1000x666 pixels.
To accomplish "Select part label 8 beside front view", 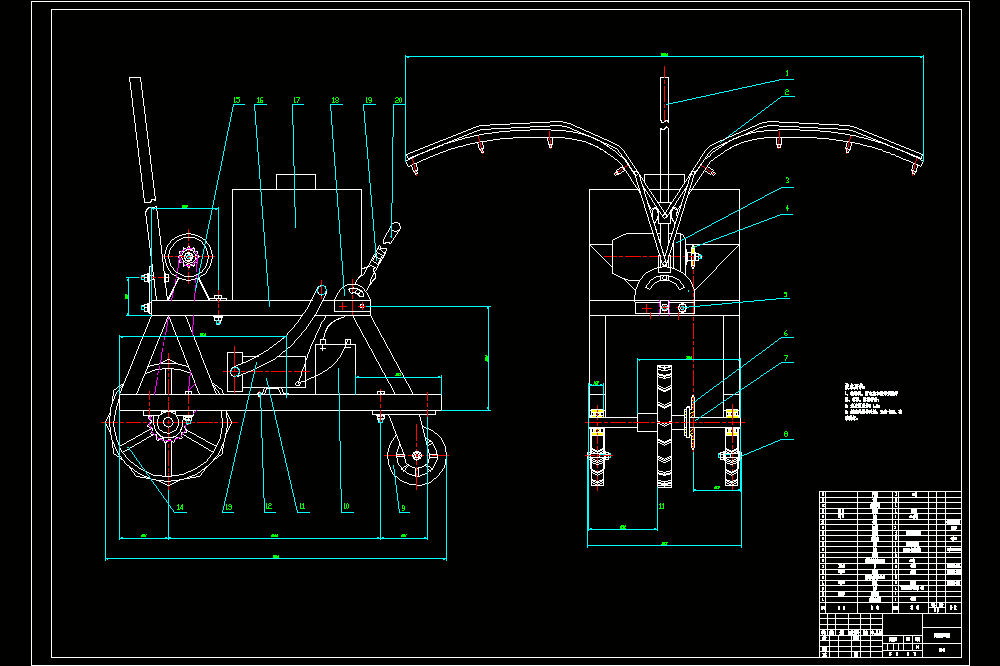I will (786, 434).
